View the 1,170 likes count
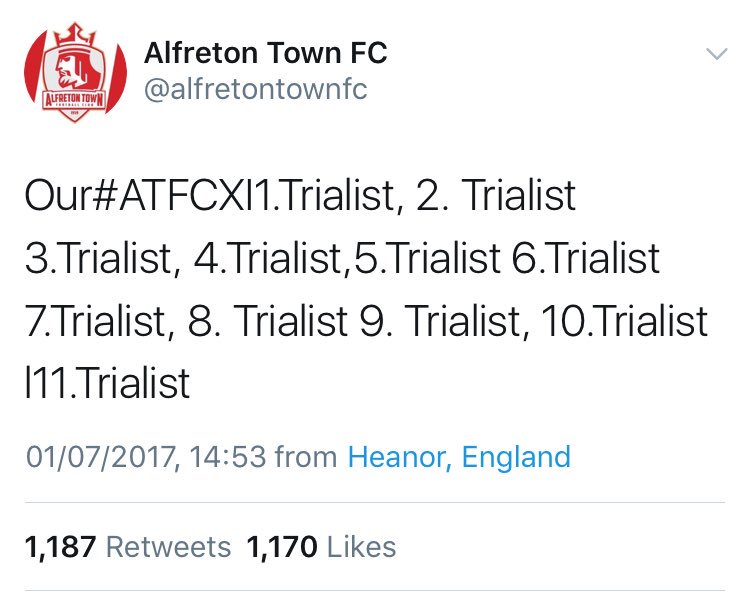750x593 pixels. click(282, 547)
